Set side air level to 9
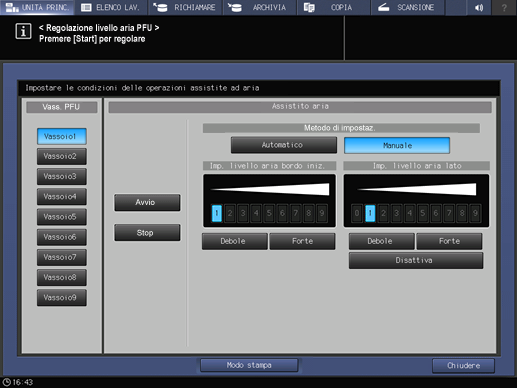 click(475, 213)
